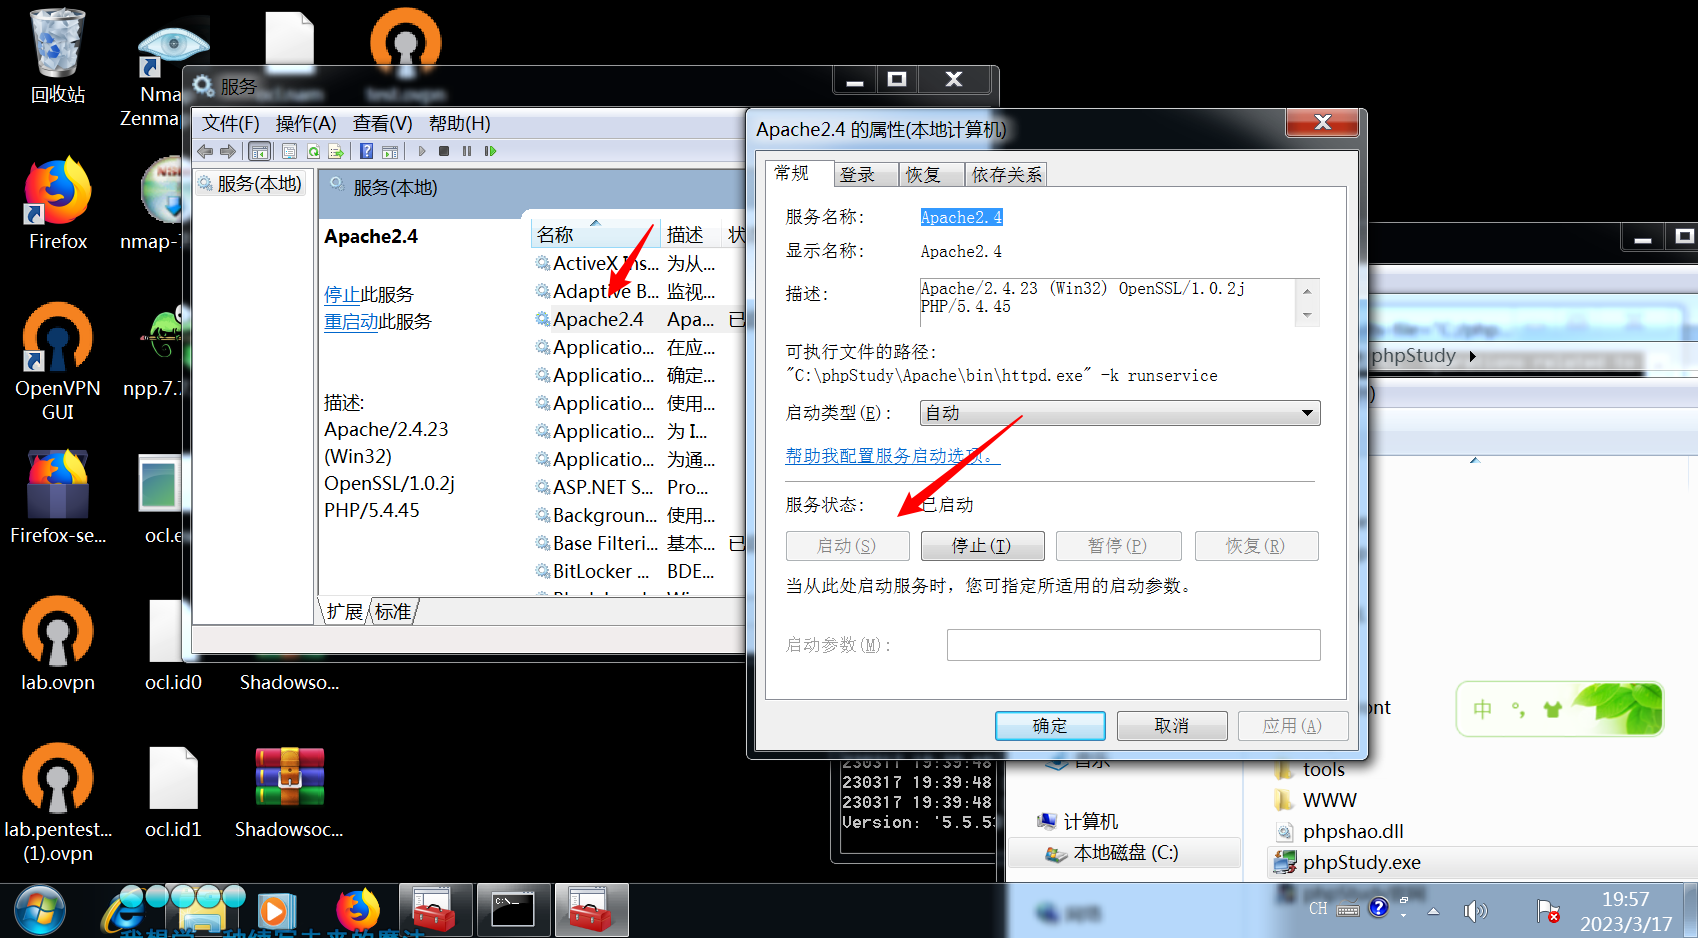Expand the phpStudy breadcrumb arrow in Explorer
Screen dimensions: 1698x938
1472,356
